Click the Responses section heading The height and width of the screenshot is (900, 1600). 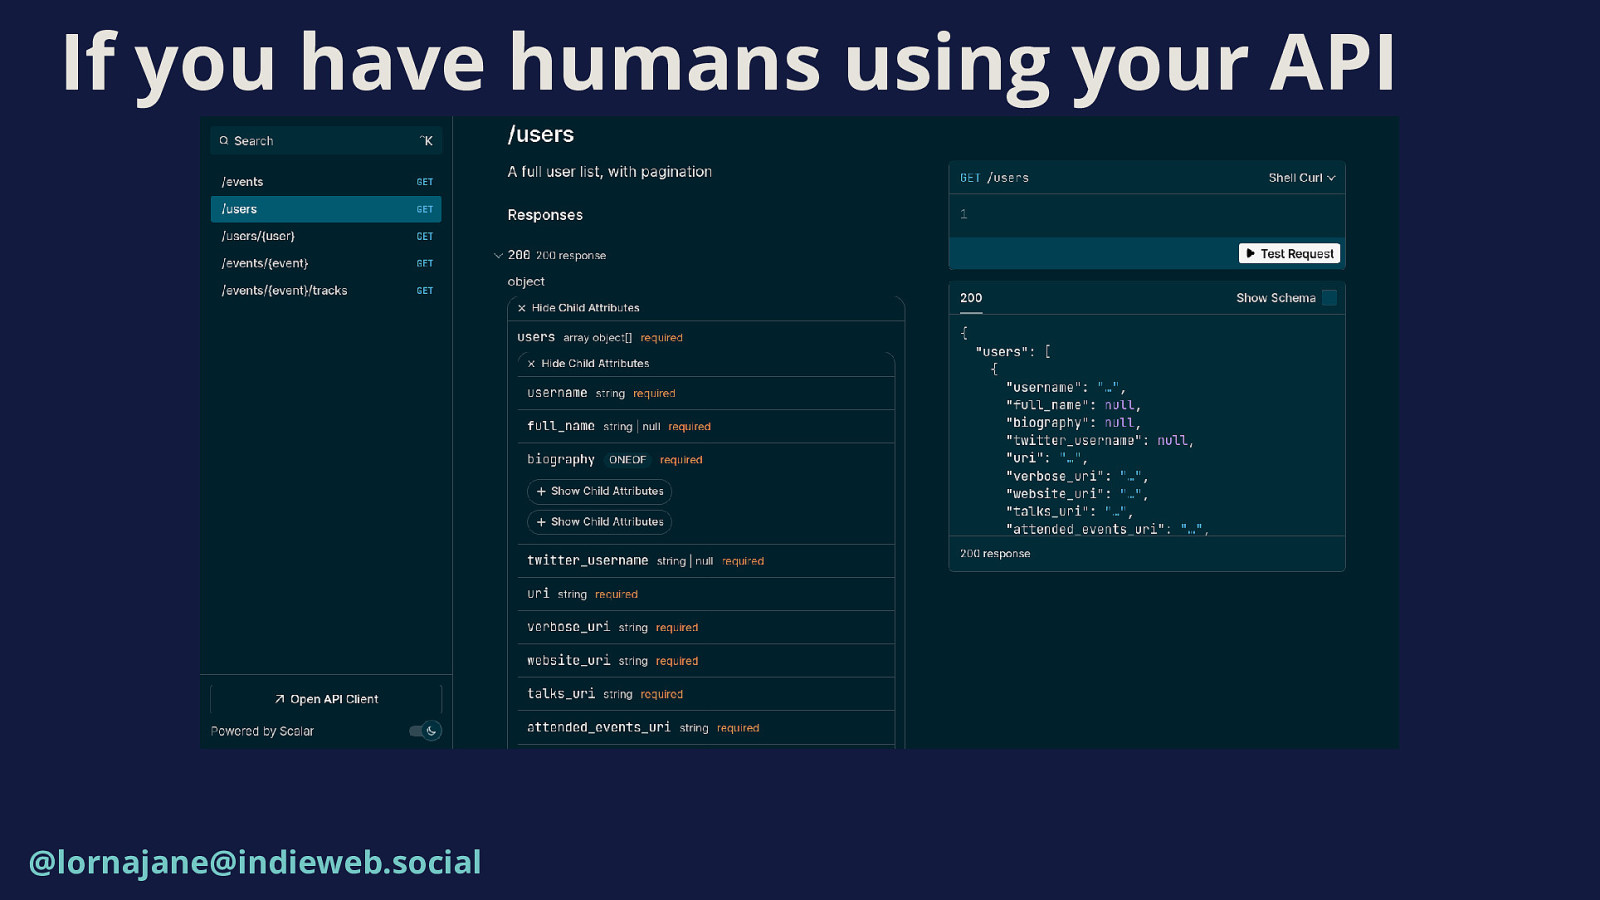coord(545,215)
